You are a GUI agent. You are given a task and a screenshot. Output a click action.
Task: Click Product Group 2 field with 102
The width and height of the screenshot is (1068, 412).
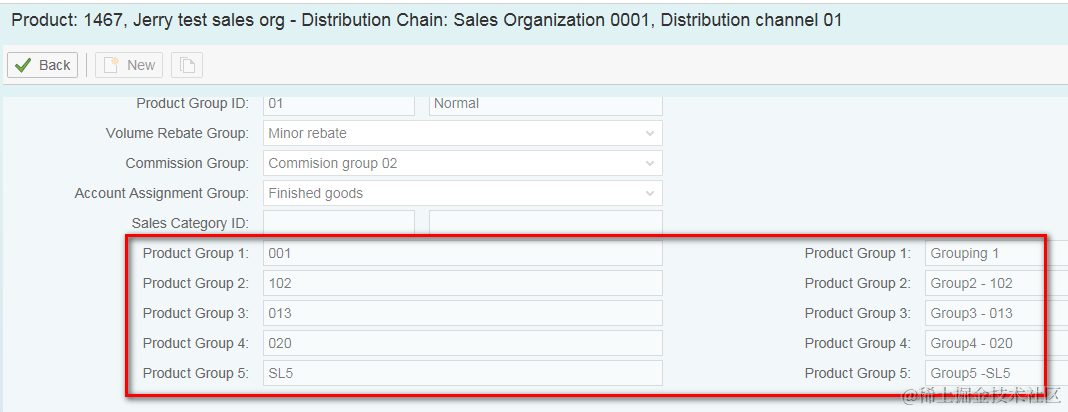(x=462, y=283)
